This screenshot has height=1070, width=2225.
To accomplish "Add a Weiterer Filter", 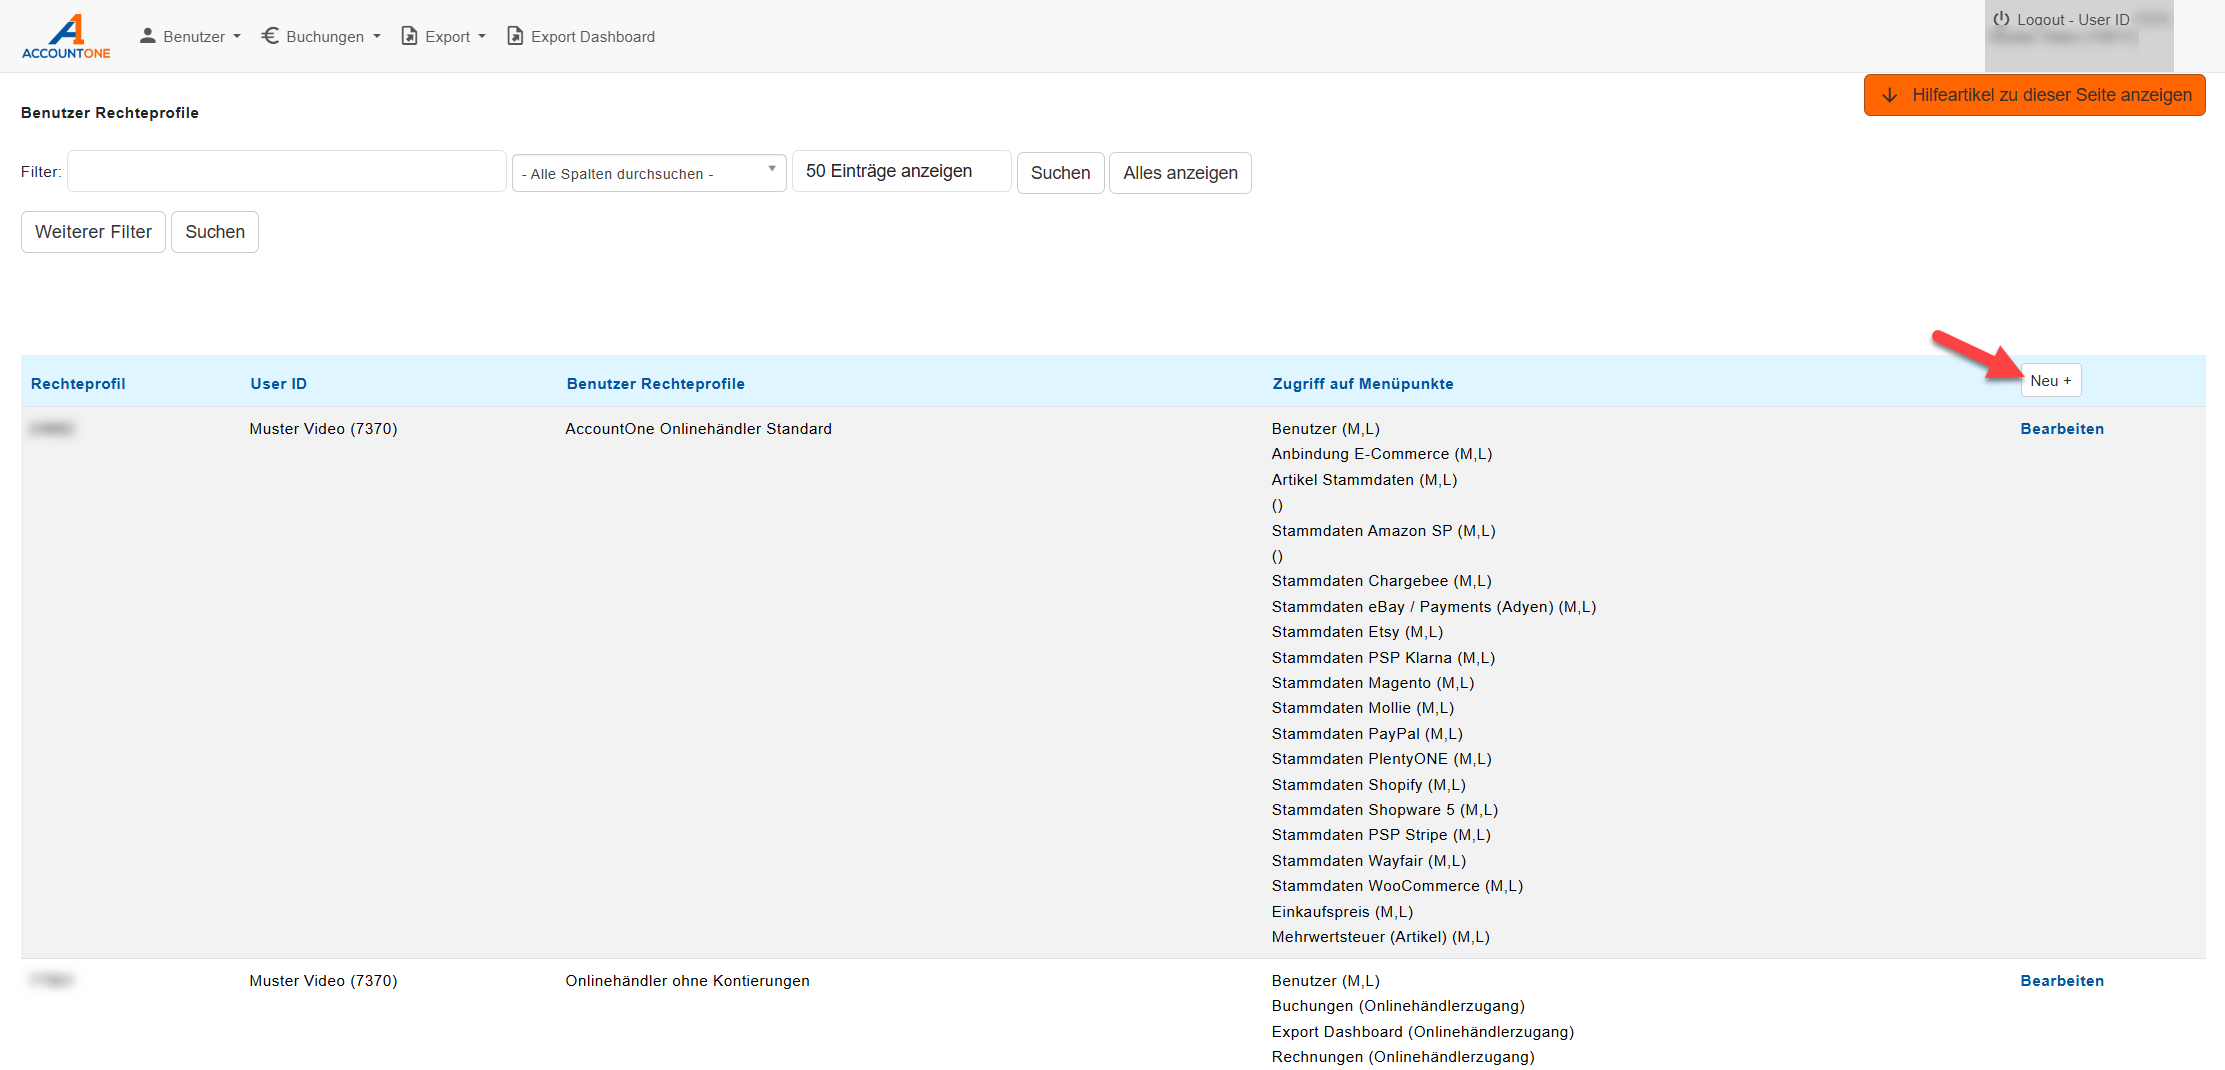I will tap(93, 232).
